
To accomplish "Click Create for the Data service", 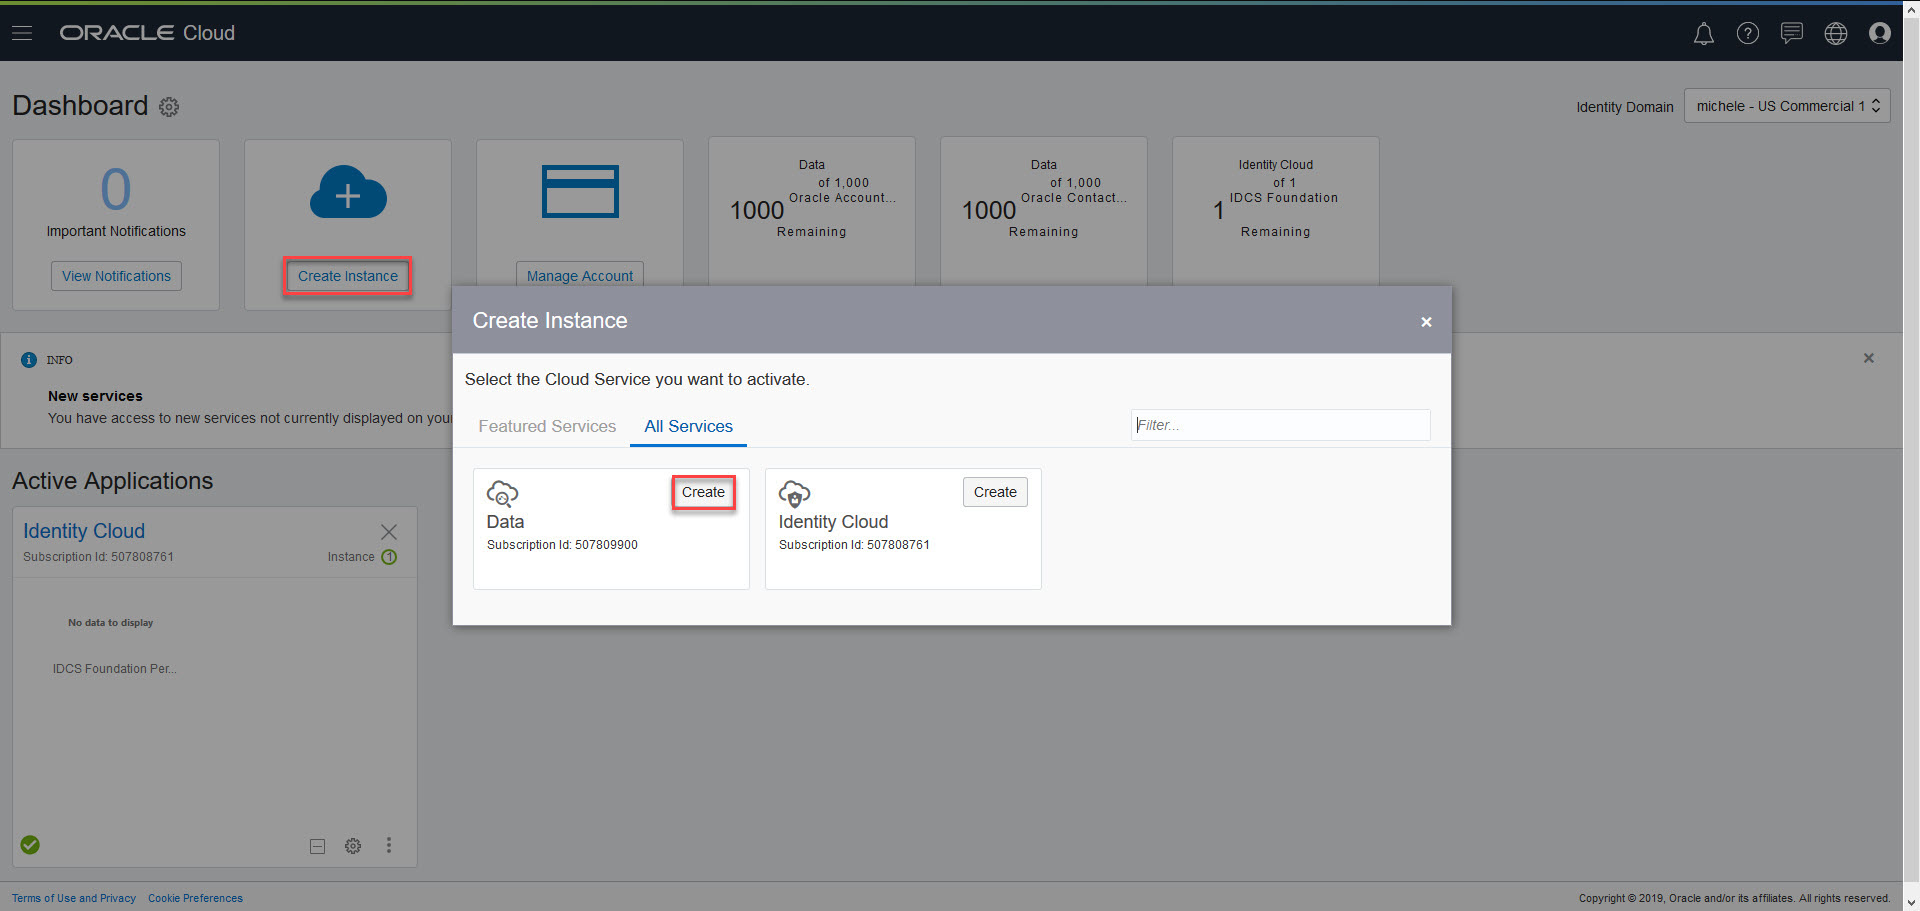I will point(703,492).
